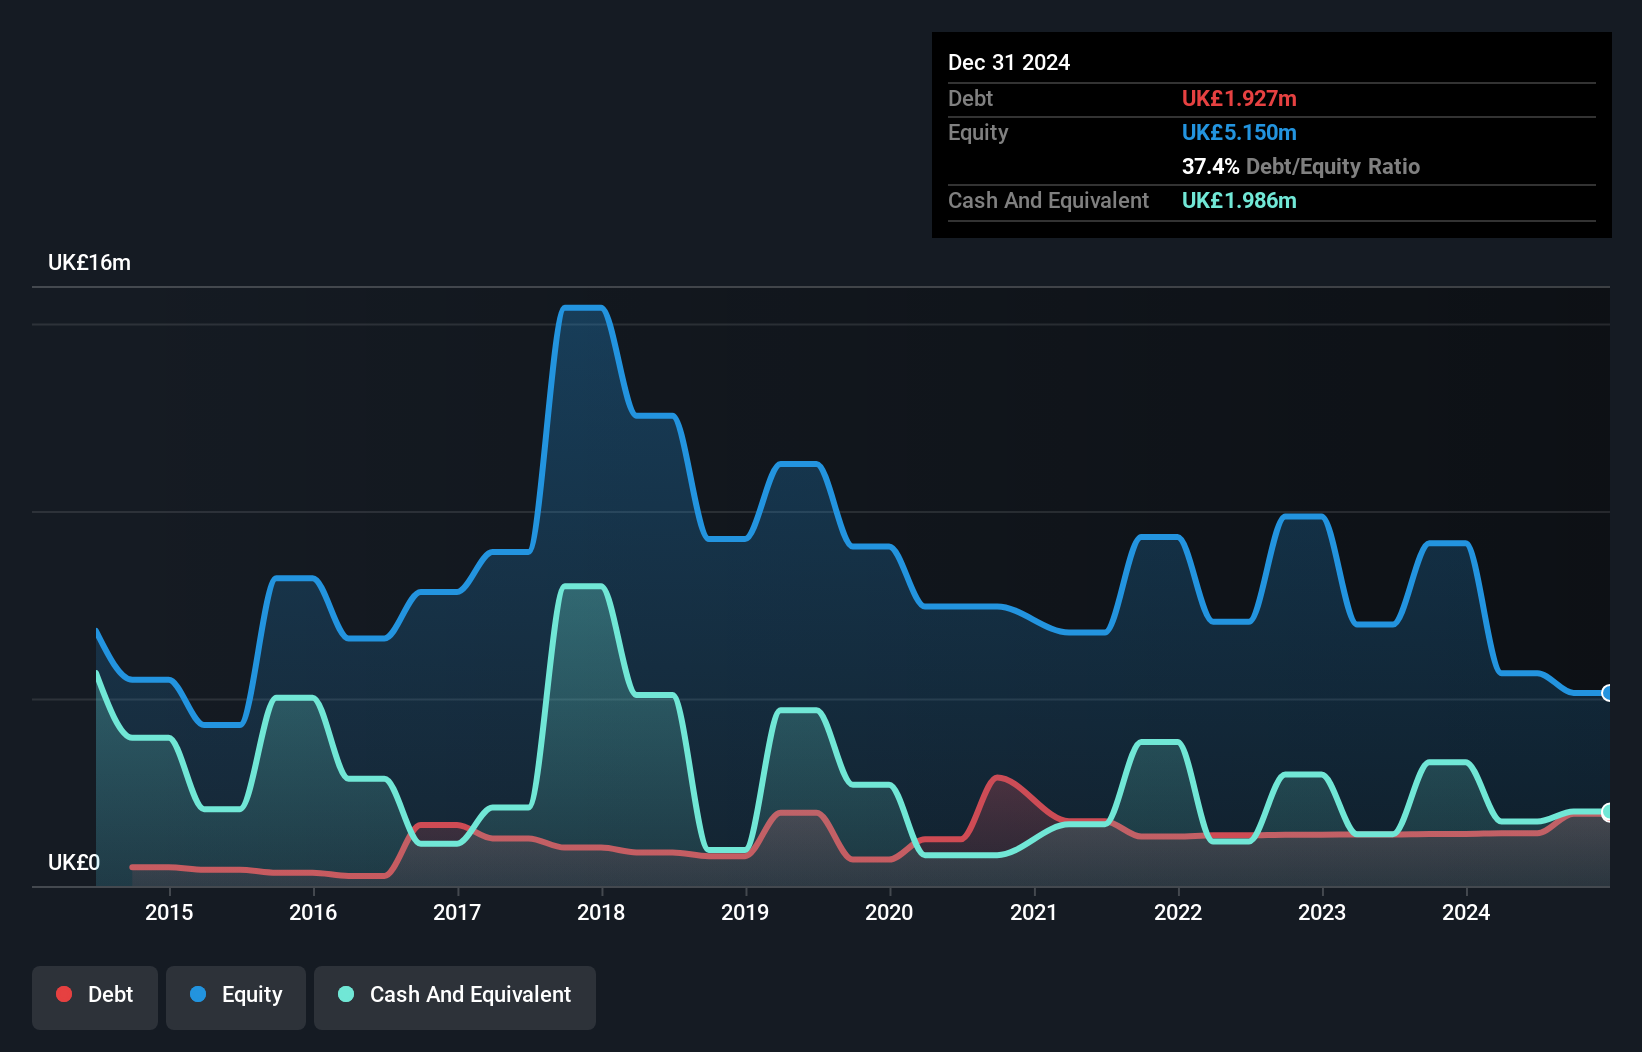Click the UK£1.927m Debt value in tooltip
This screenshot has height=1052, width=1642.
[x=1239, y=98]
